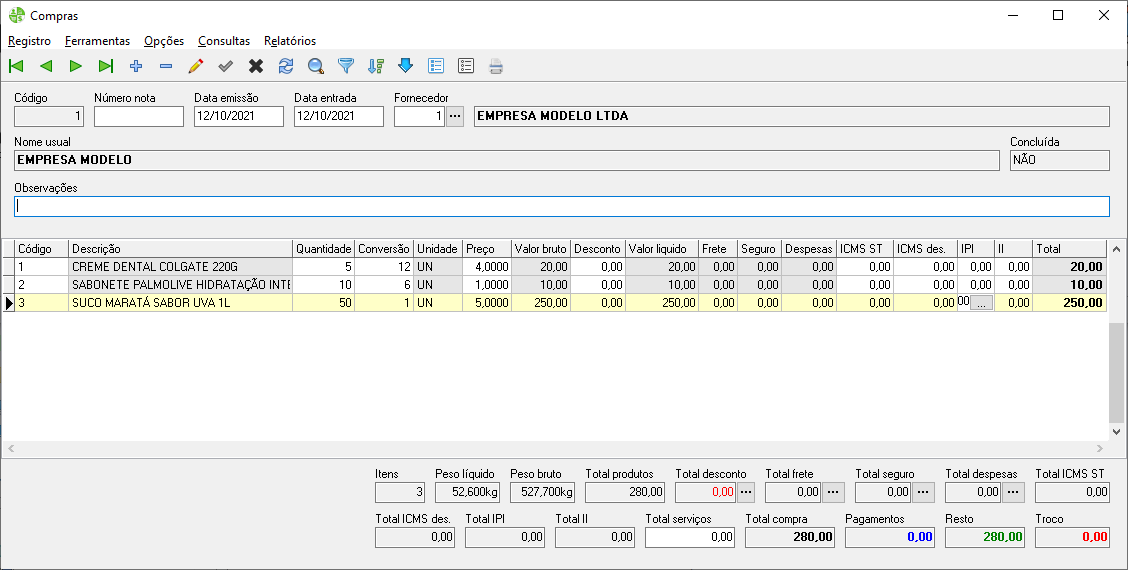Click the pencil edit icon
The width and height of the screenshot is (1128, 570).
point(196,67)
